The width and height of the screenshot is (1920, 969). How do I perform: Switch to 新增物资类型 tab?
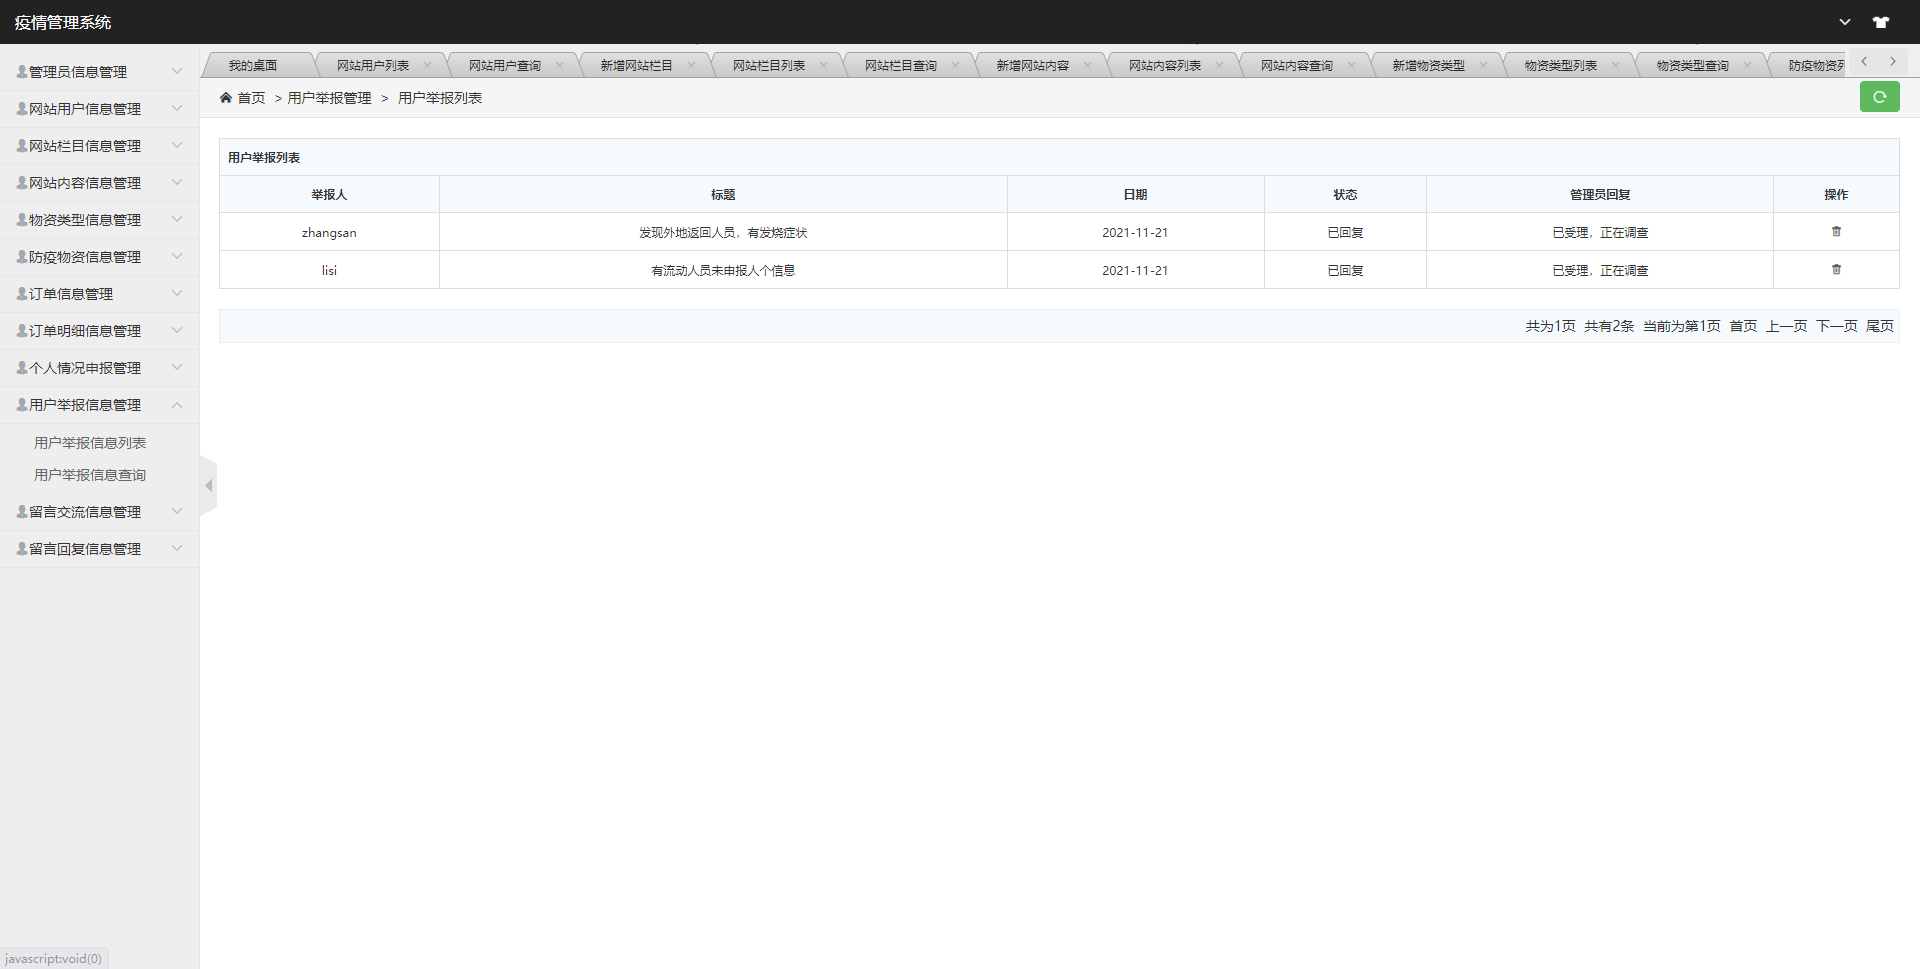pos(1428,65)
